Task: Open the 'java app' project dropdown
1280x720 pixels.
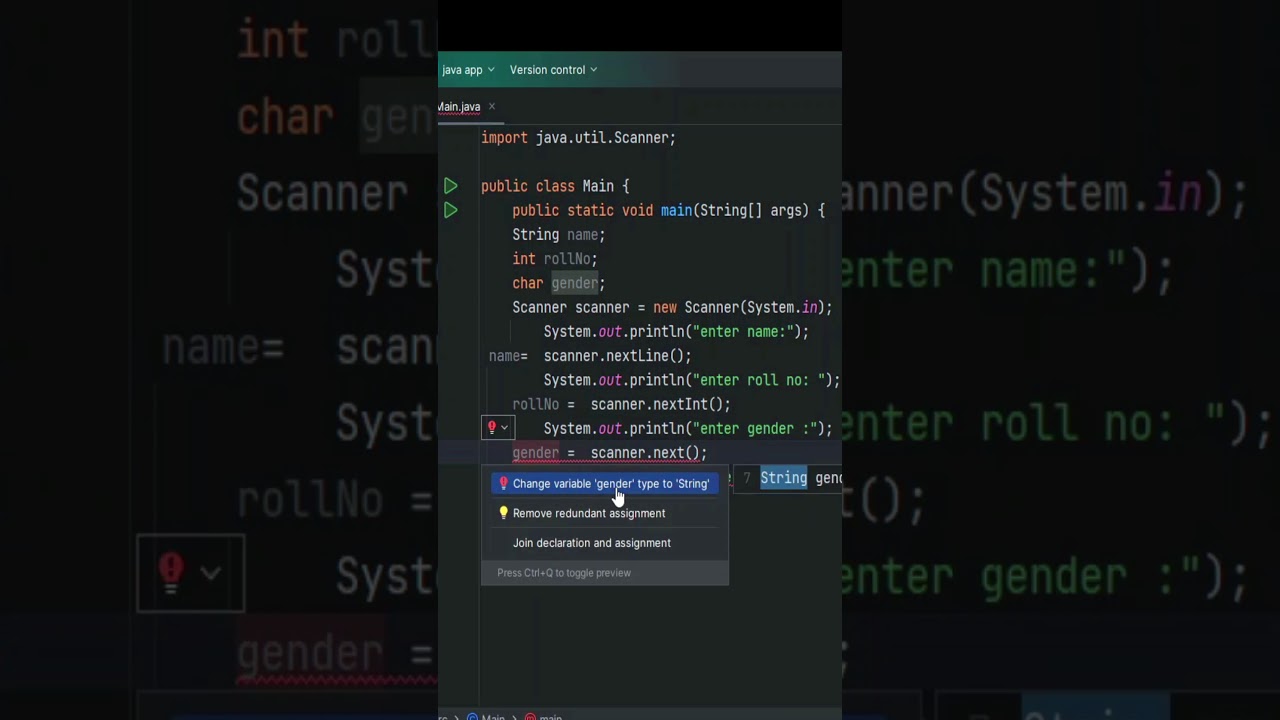Action: pyautogui.click(x=468, y=70)
